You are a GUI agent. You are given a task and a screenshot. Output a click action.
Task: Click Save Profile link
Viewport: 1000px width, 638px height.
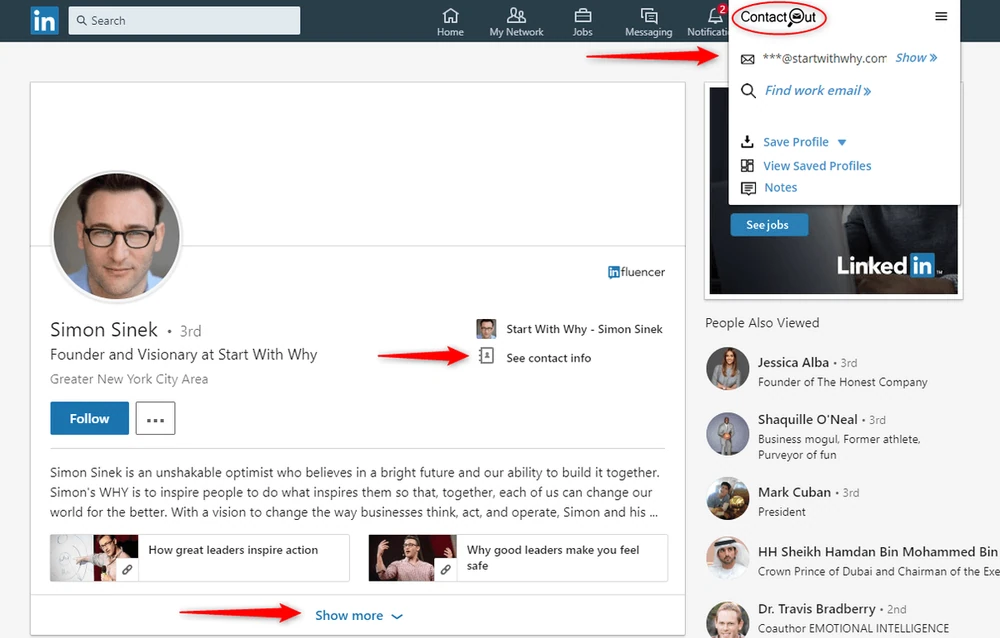(x=796, y=142)
